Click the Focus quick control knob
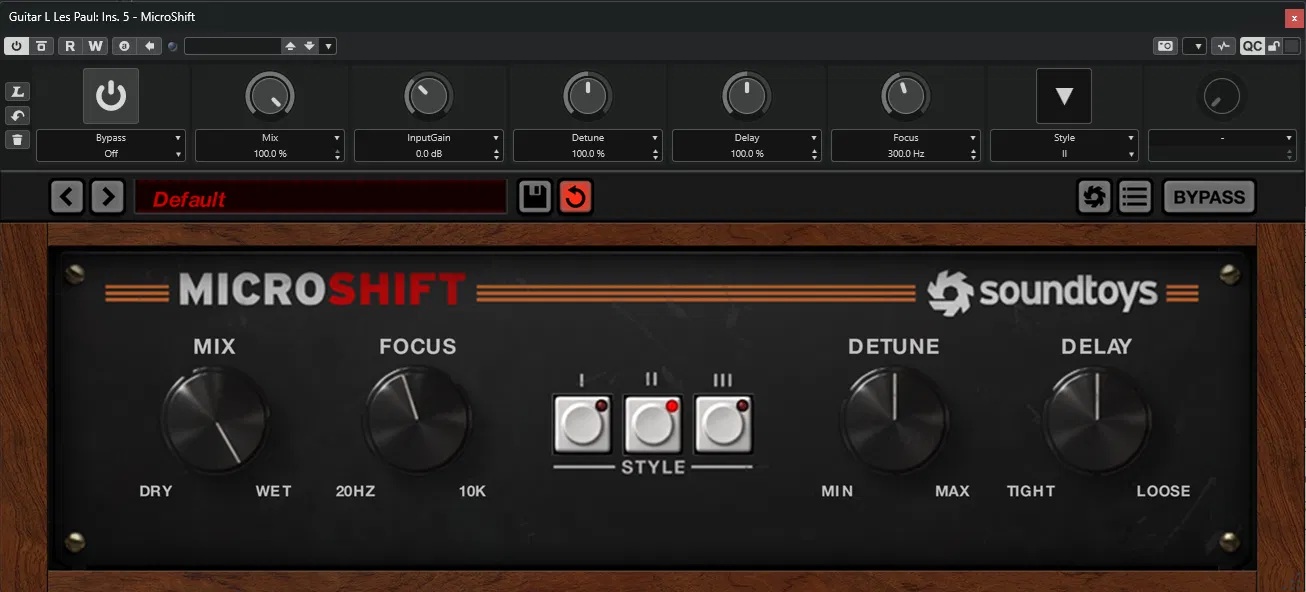Image resolution: width=1306 pixels, height=592 pixels. click(x=906, y=96)
